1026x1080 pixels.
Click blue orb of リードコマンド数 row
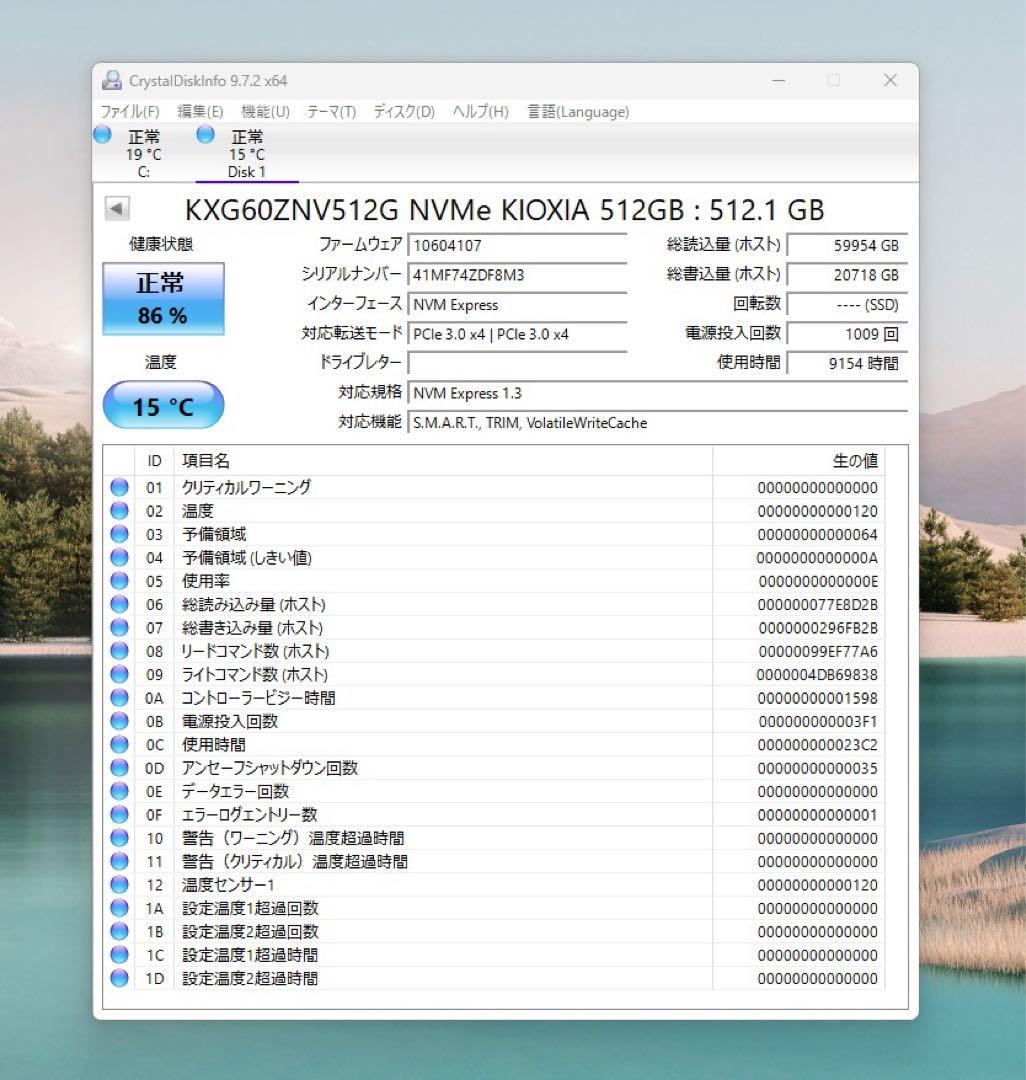(x=119, y=651)
